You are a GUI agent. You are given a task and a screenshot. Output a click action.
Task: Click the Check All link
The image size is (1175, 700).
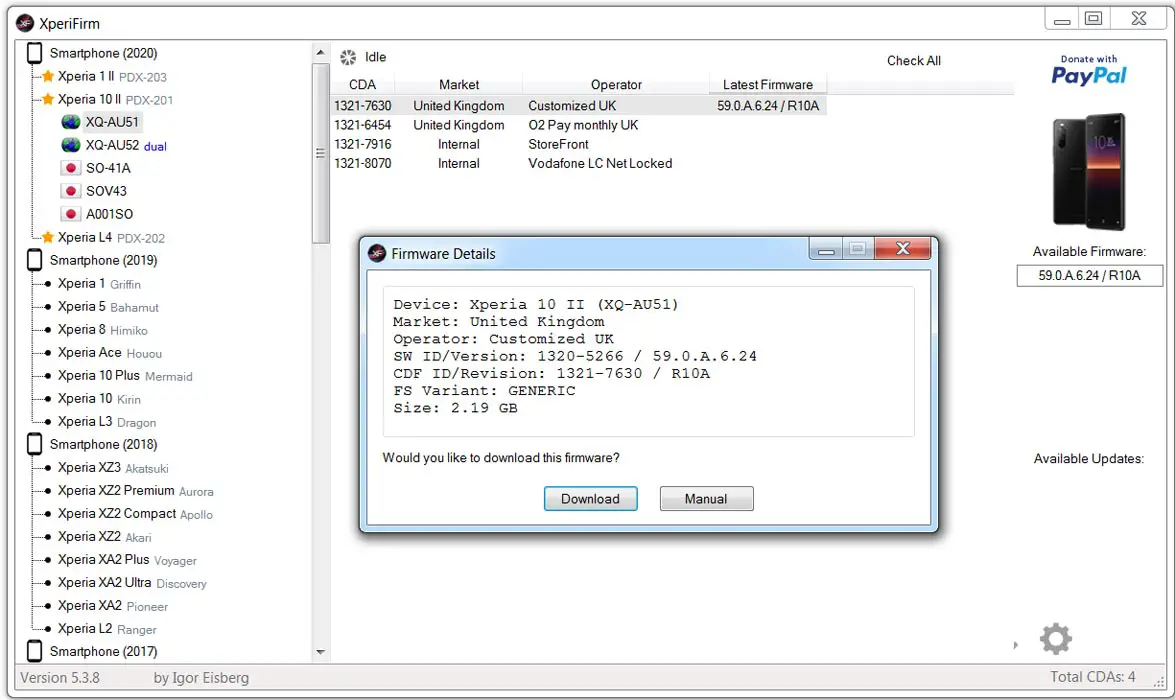click(x=913, y=61)
